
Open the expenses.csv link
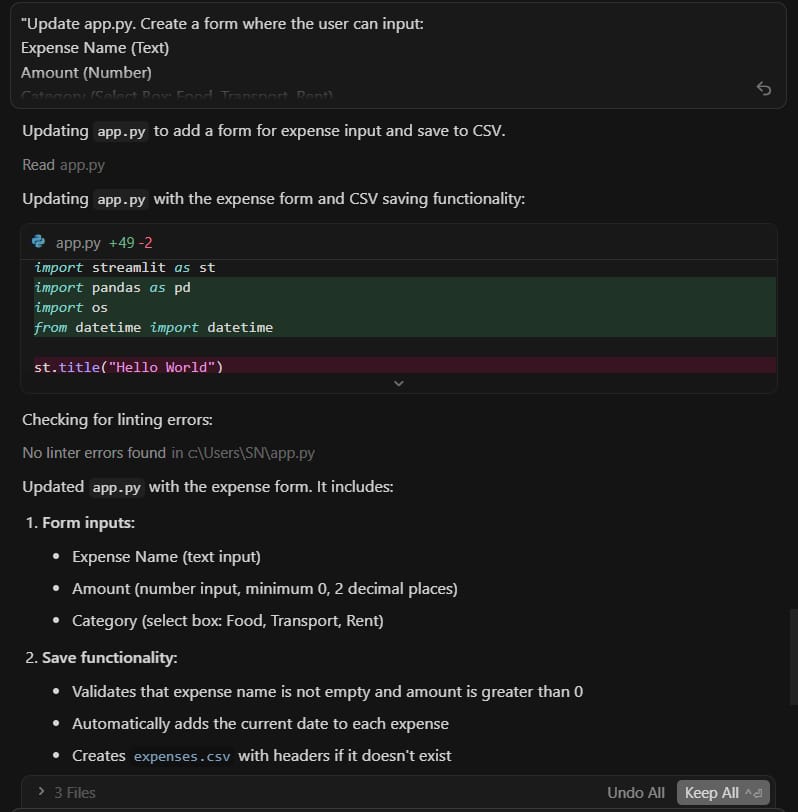point(181,756)
